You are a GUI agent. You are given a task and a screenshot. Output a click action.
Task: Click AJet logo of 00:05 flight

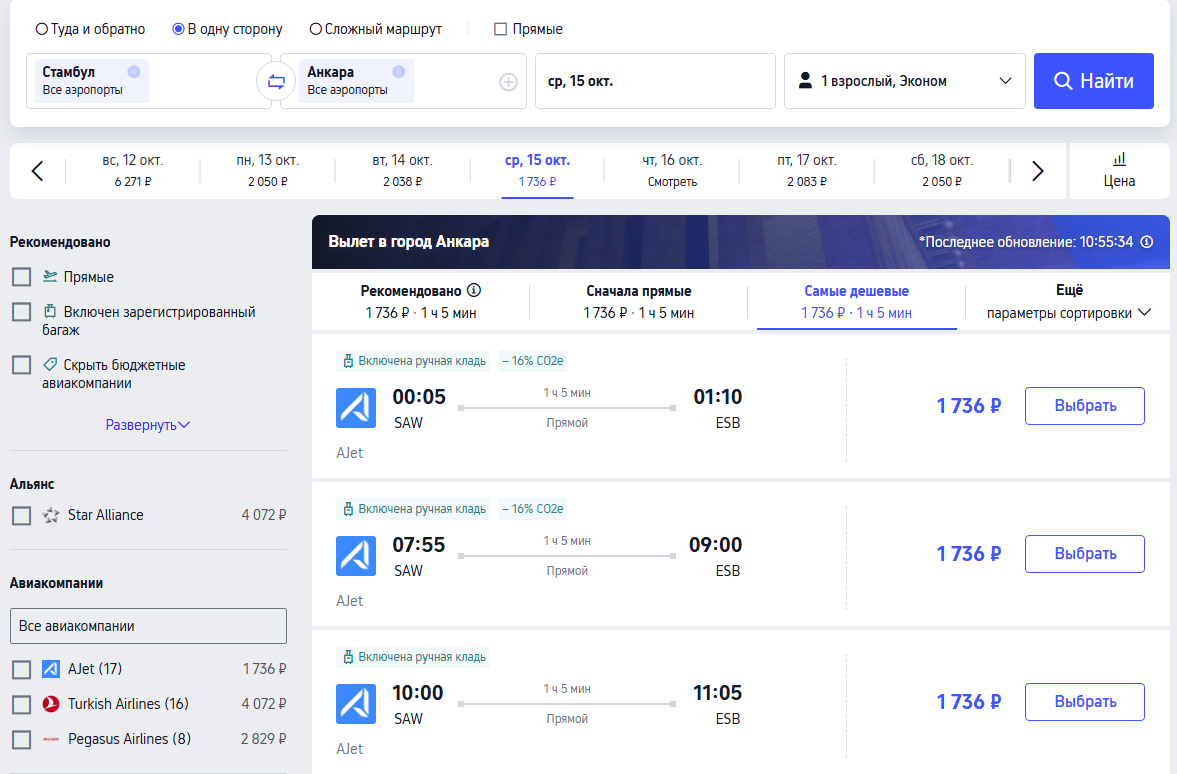tap(356, 408)
